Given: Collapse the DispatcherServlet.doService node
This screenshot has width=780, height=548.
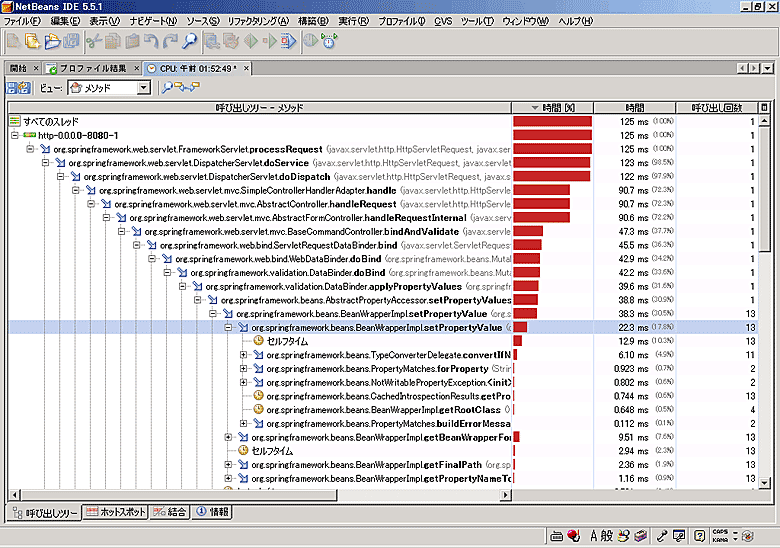Looking at the screenshot, I should pos(45,163).
